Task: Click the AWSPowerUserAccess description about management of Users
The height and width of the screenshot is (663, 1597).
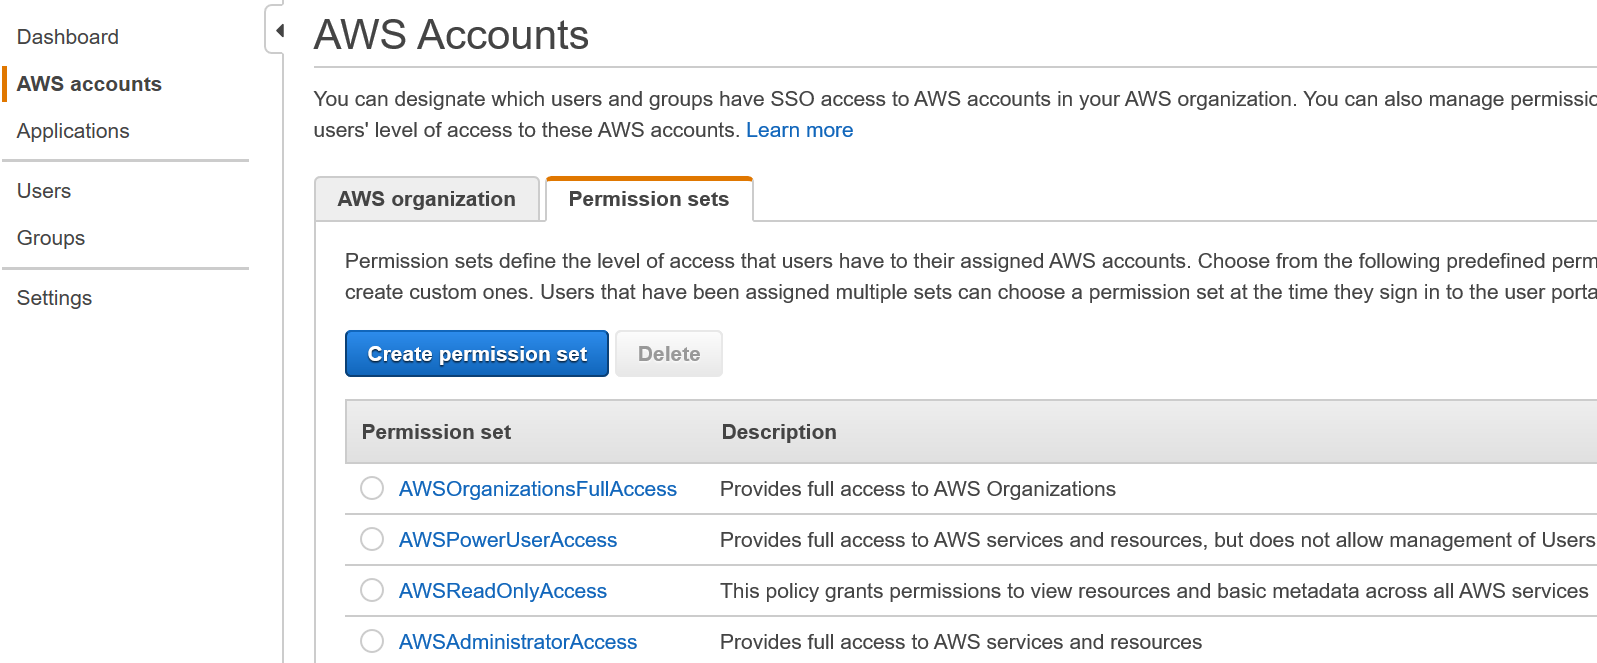Action: coord(1158,540)
